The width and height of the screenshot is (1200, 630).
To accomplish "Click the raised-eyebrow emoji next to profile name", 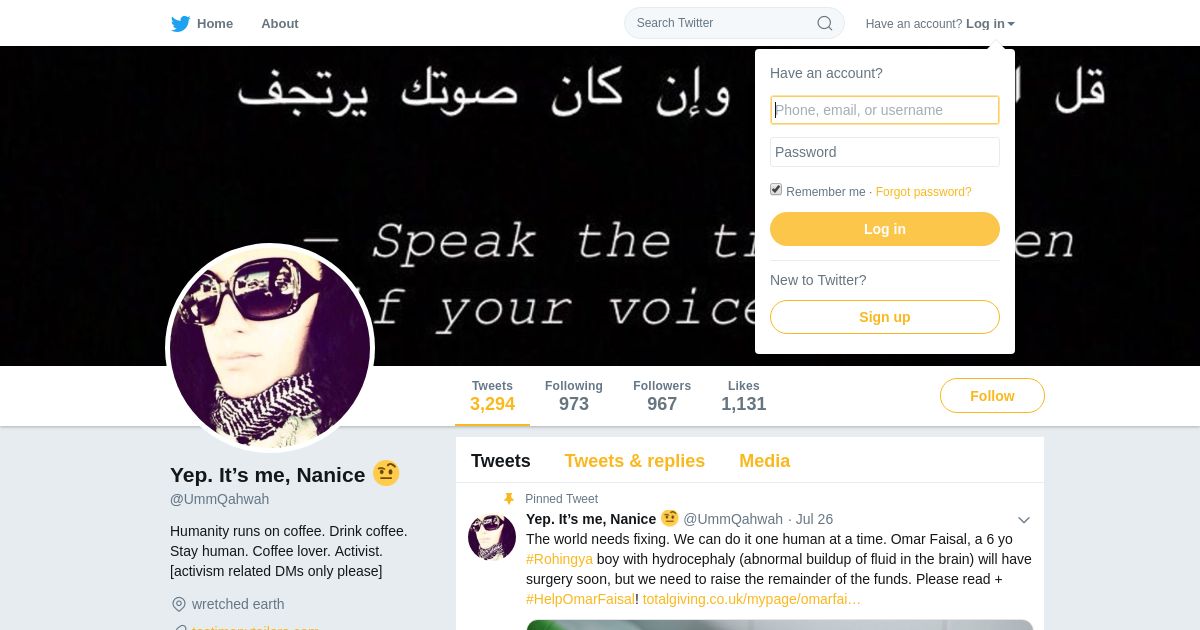I will [x=386, y=474].
